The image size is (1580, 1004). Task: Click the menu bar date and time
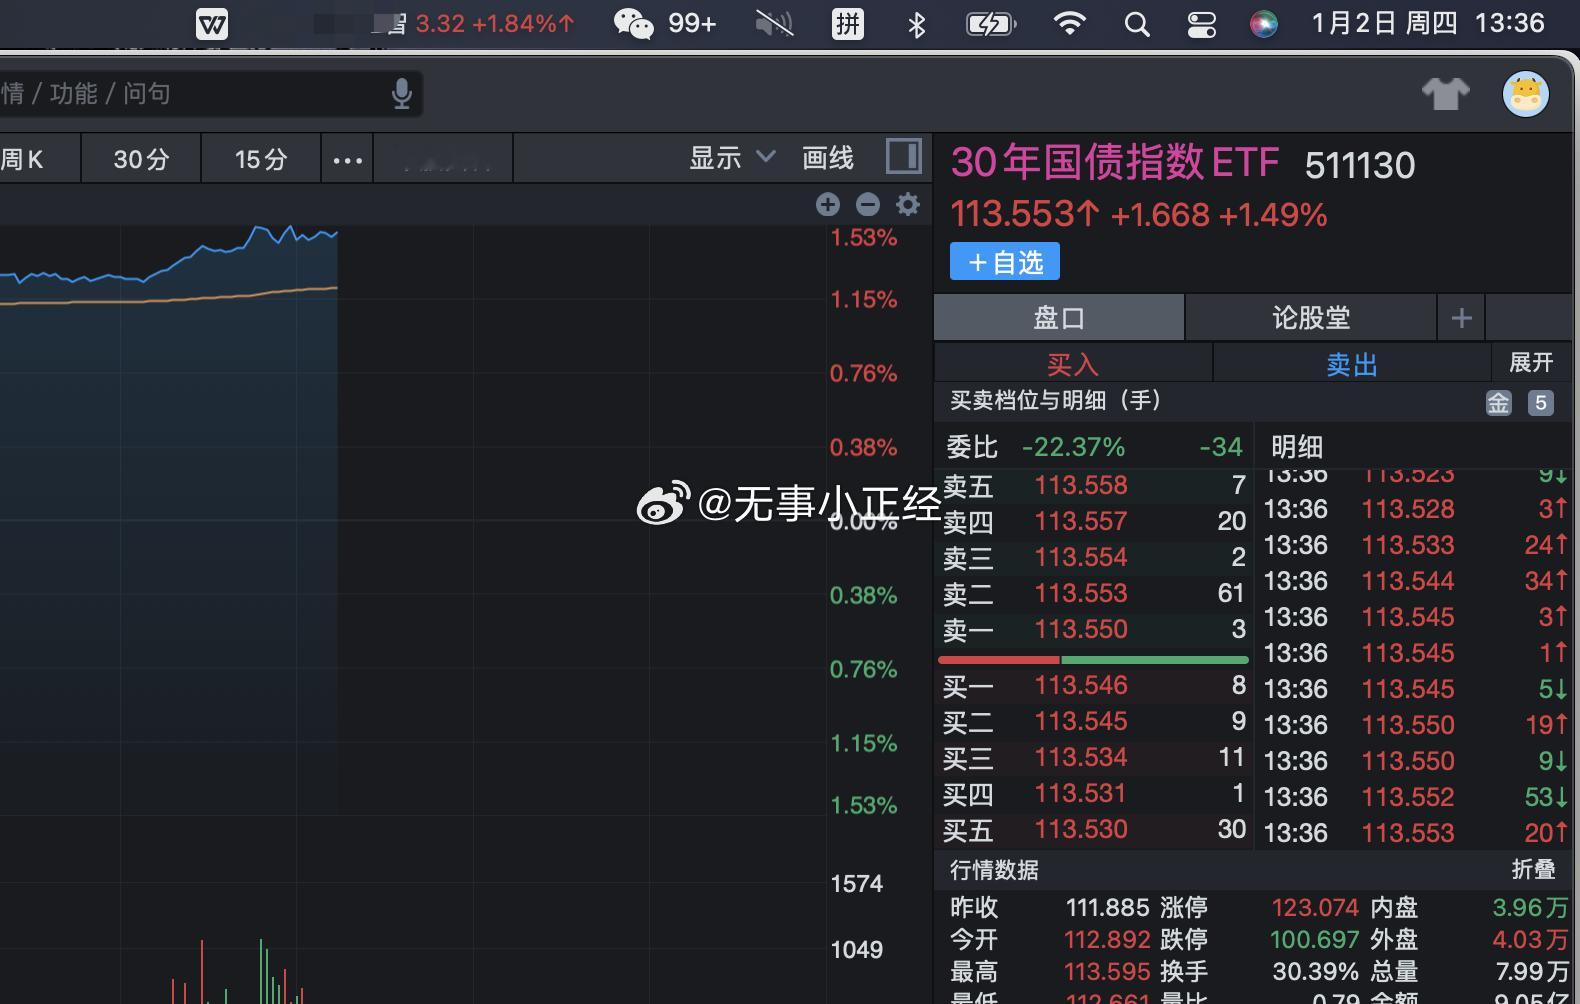(x=1428, y=23)
